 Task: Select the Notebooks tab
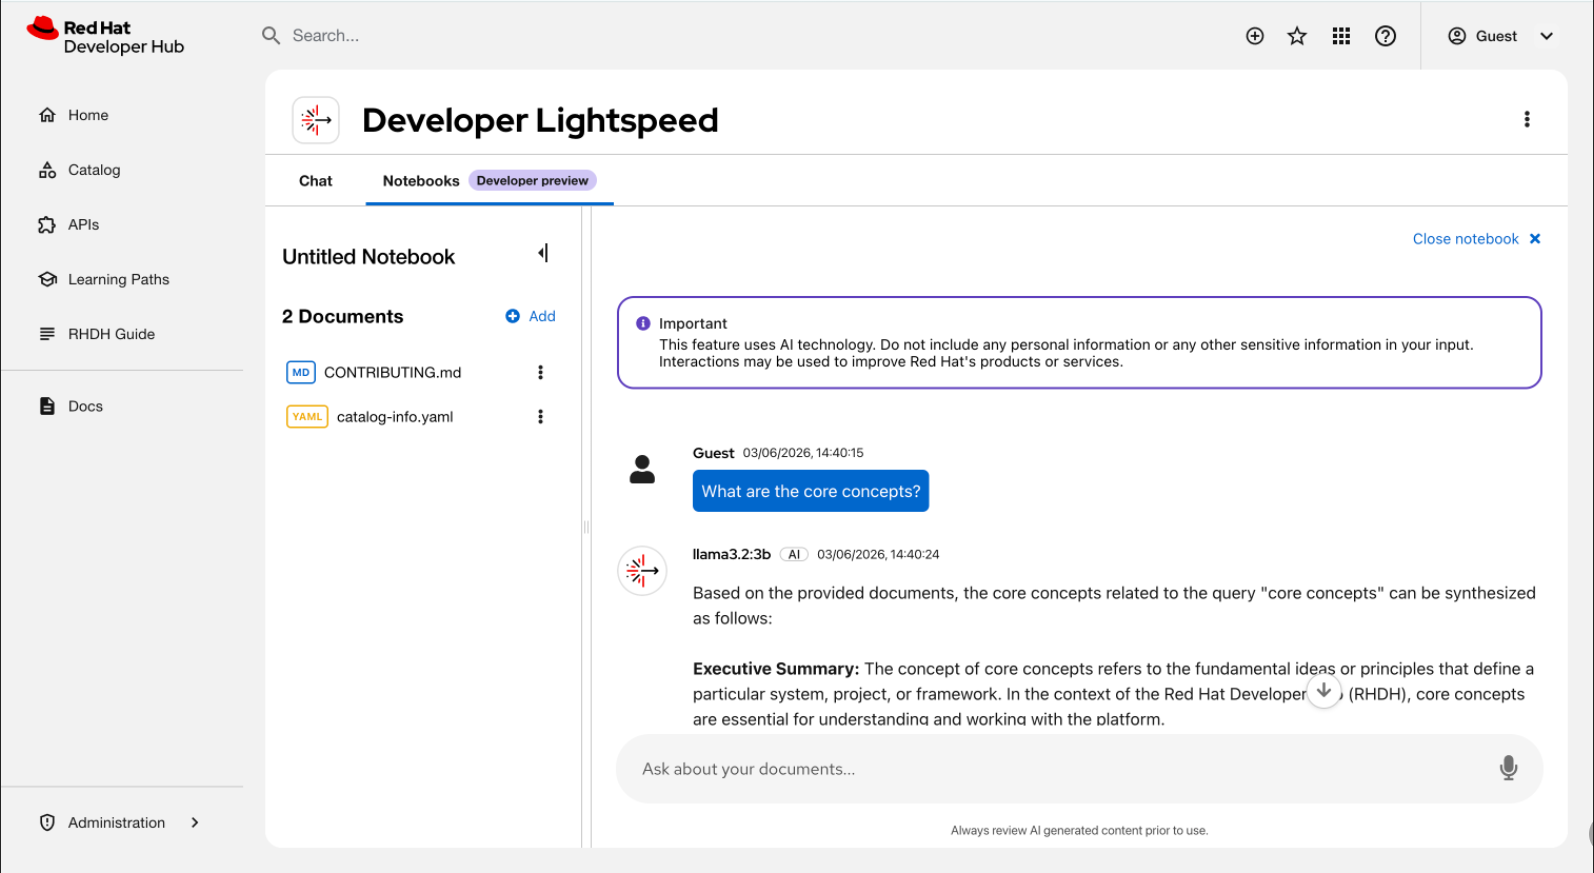point(421,181)
